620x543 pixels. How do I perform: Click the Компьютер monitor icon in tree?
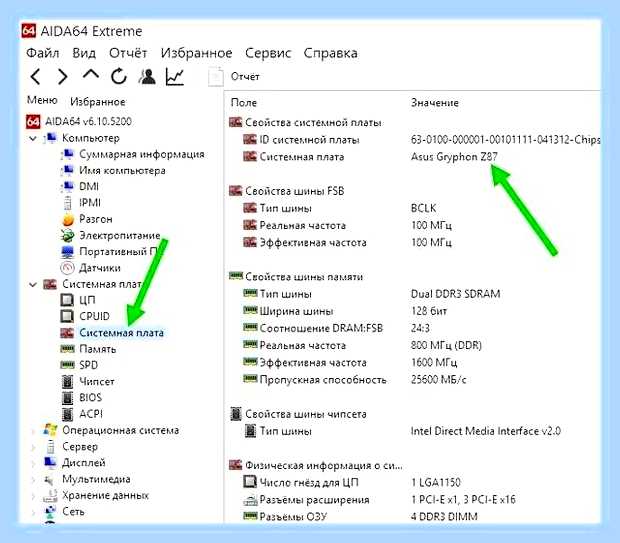pos(50,138)
